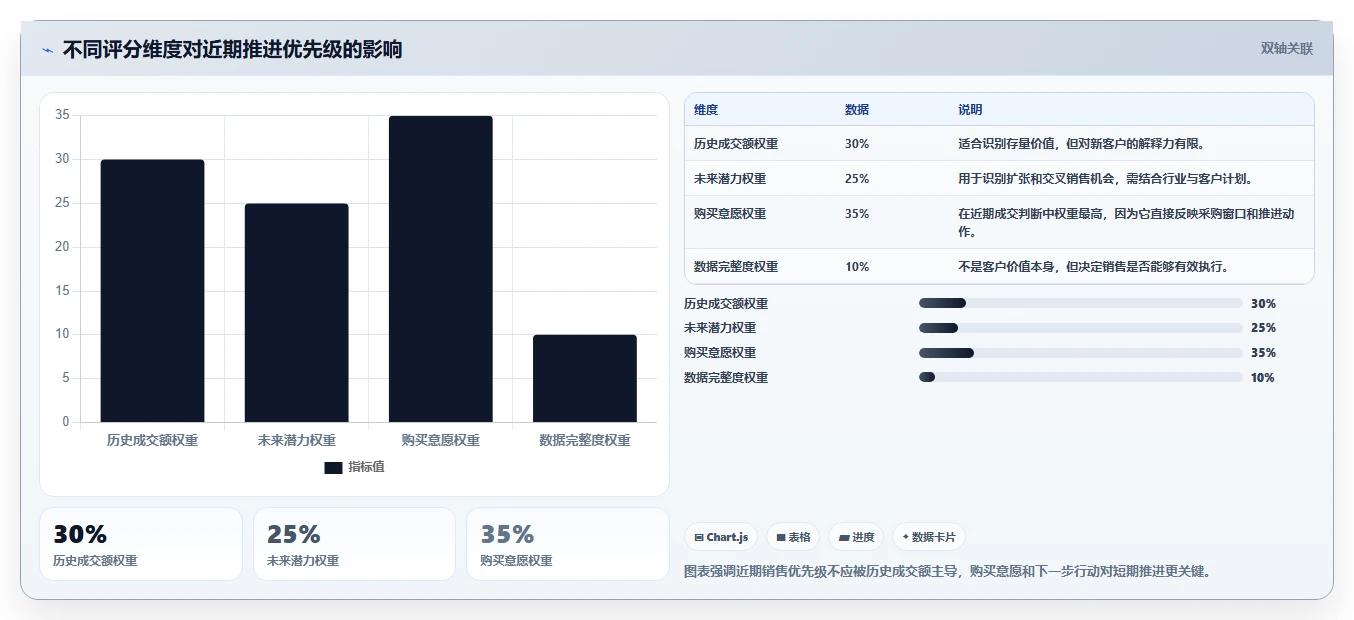
Task: Click the 历史成交额权重 bar in the chart
Action: [152, 291]
